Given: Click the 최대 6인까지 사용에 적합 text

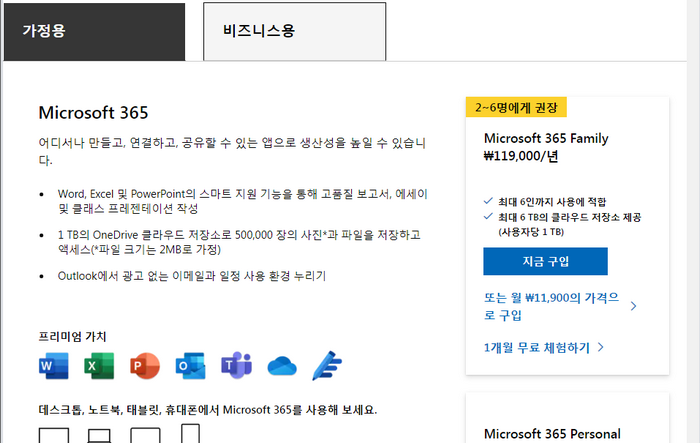Looking at the screenshot, I should point(552,202).
